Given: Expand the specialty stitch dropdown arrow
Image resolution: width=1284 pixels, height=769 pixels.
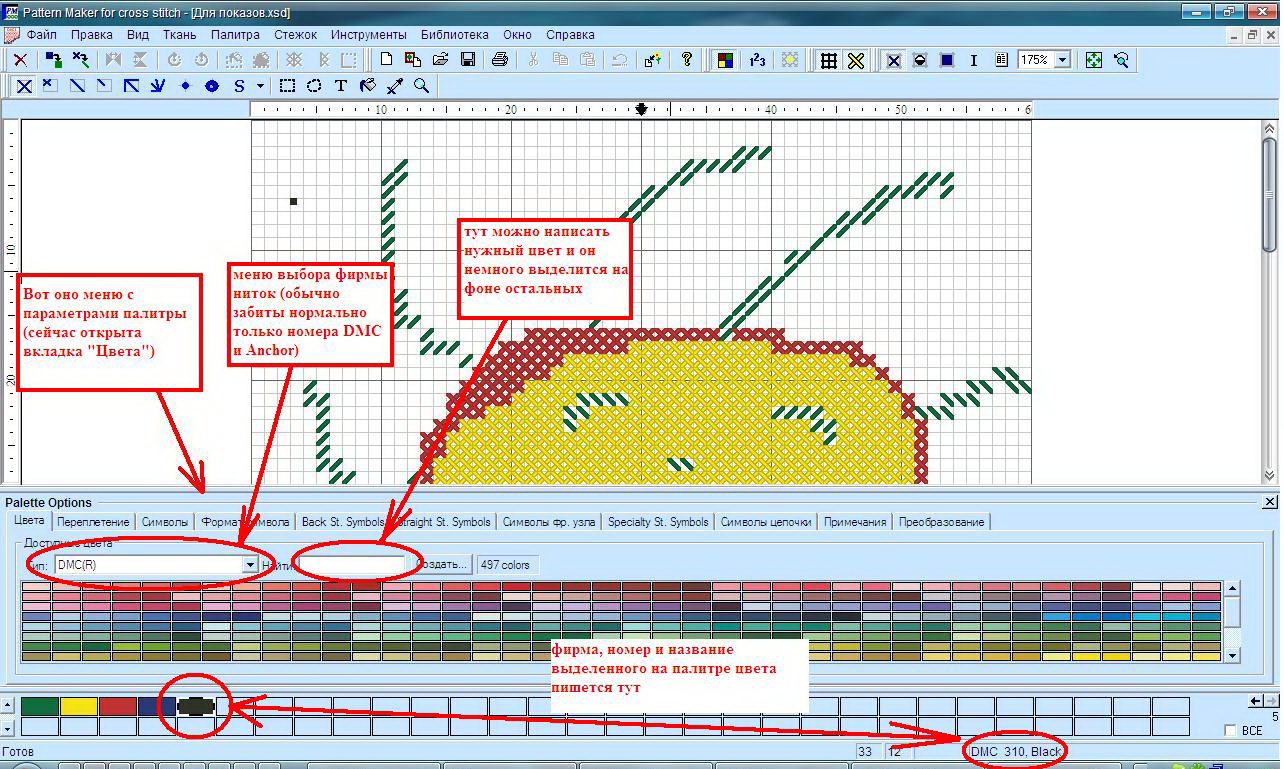Looking at the screenshot, I should 260,86.
